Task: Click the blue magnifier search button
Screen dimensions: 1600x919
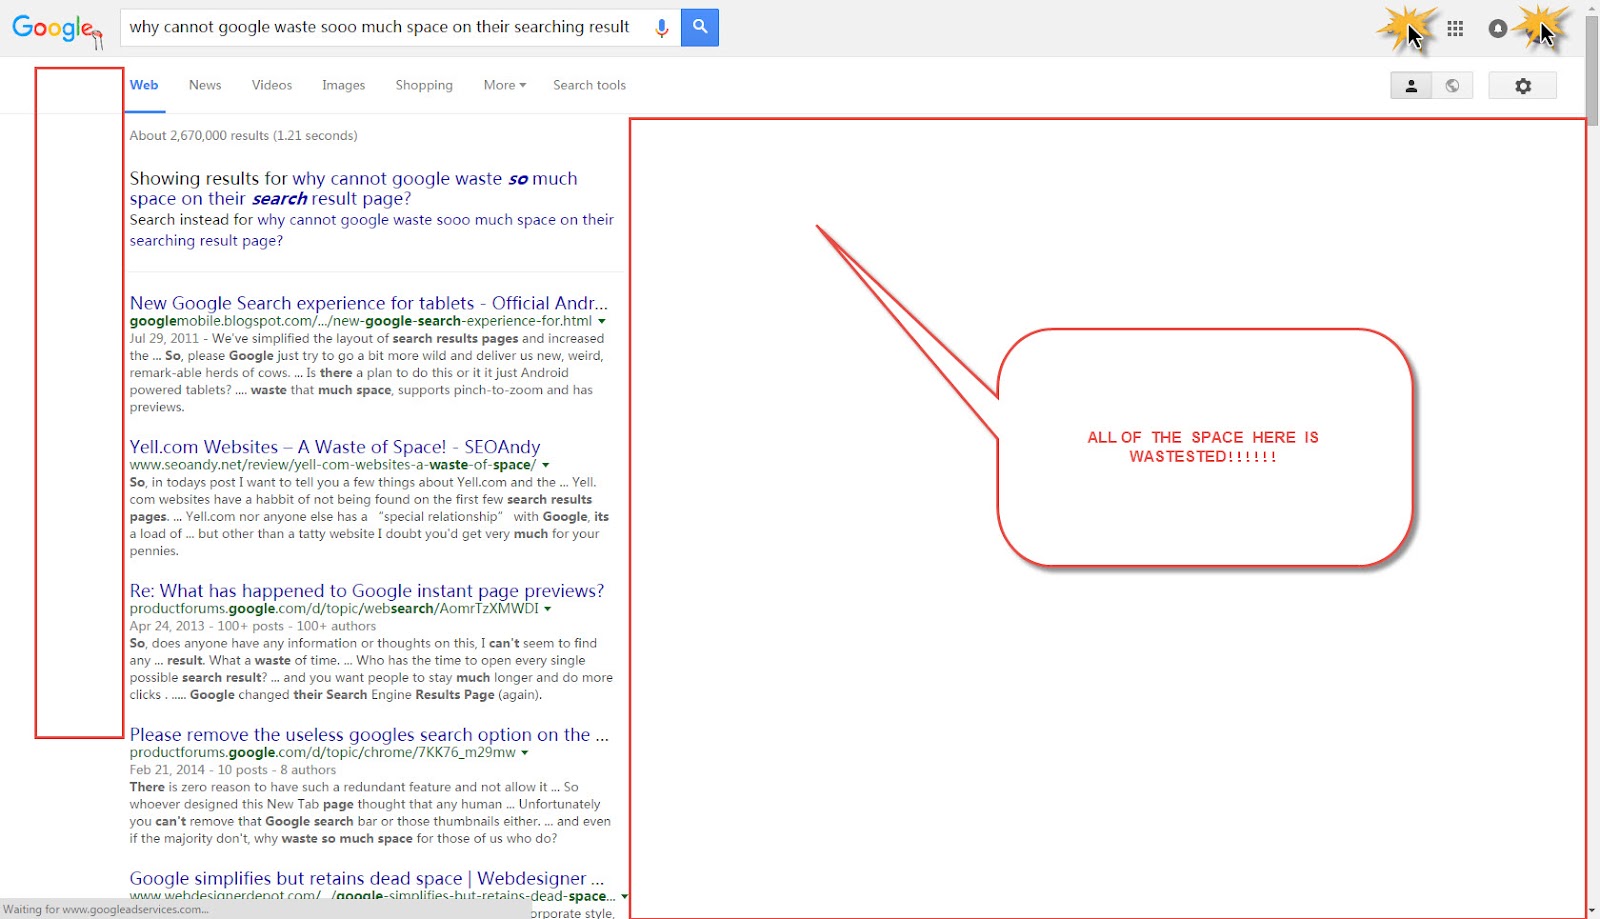Action: pyautogui.click(x=700, y=27)
